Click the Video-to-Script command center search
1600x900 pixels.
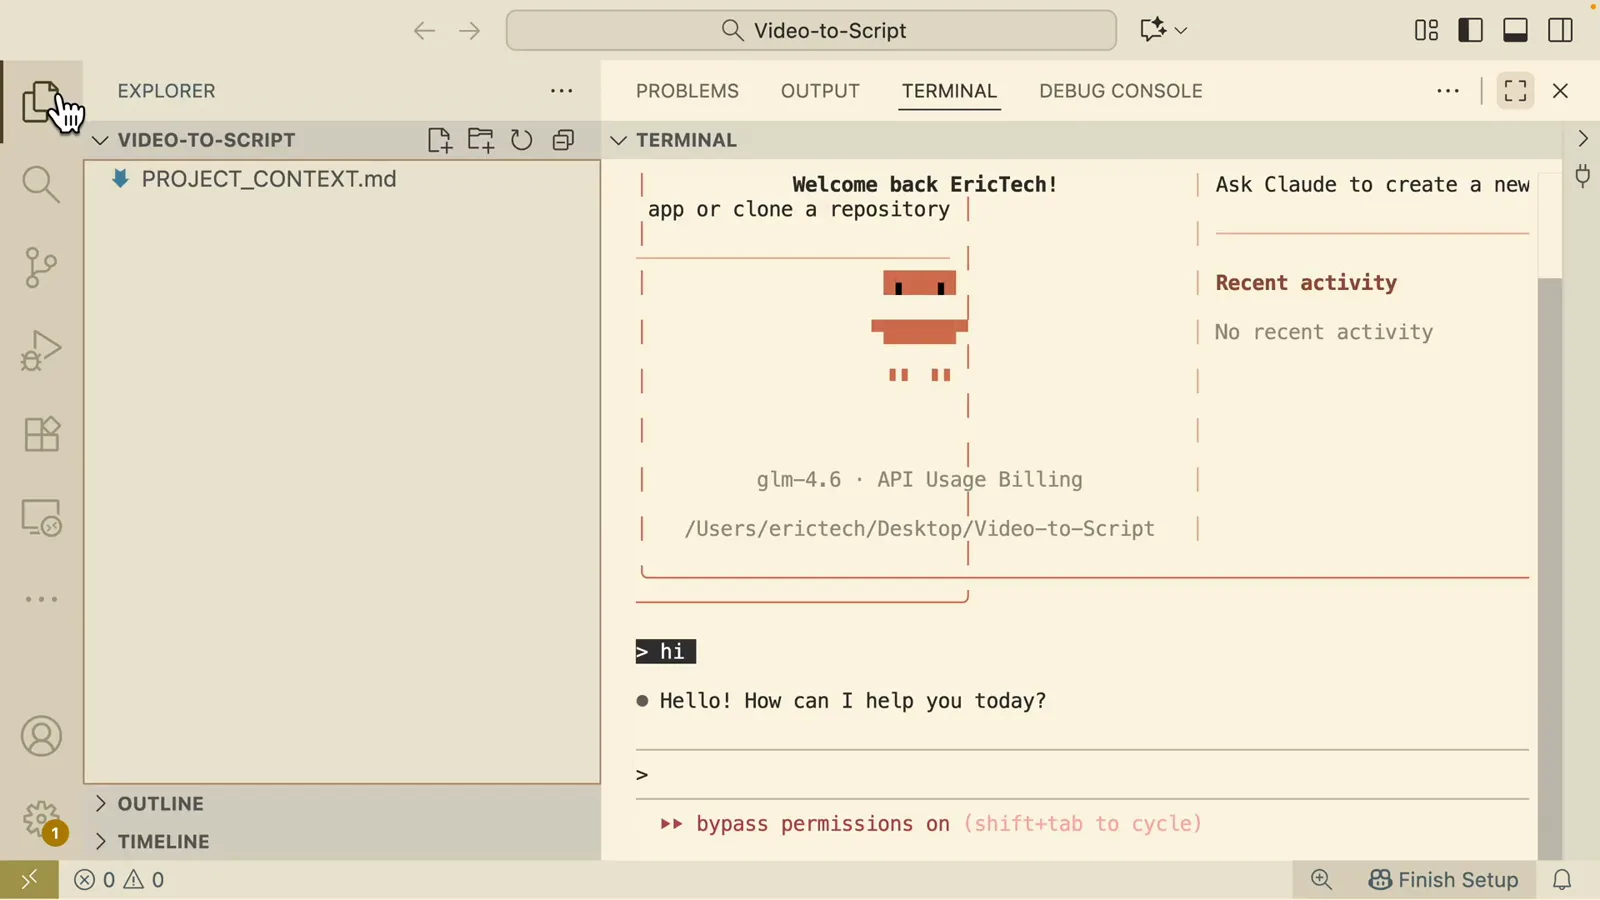811,30
